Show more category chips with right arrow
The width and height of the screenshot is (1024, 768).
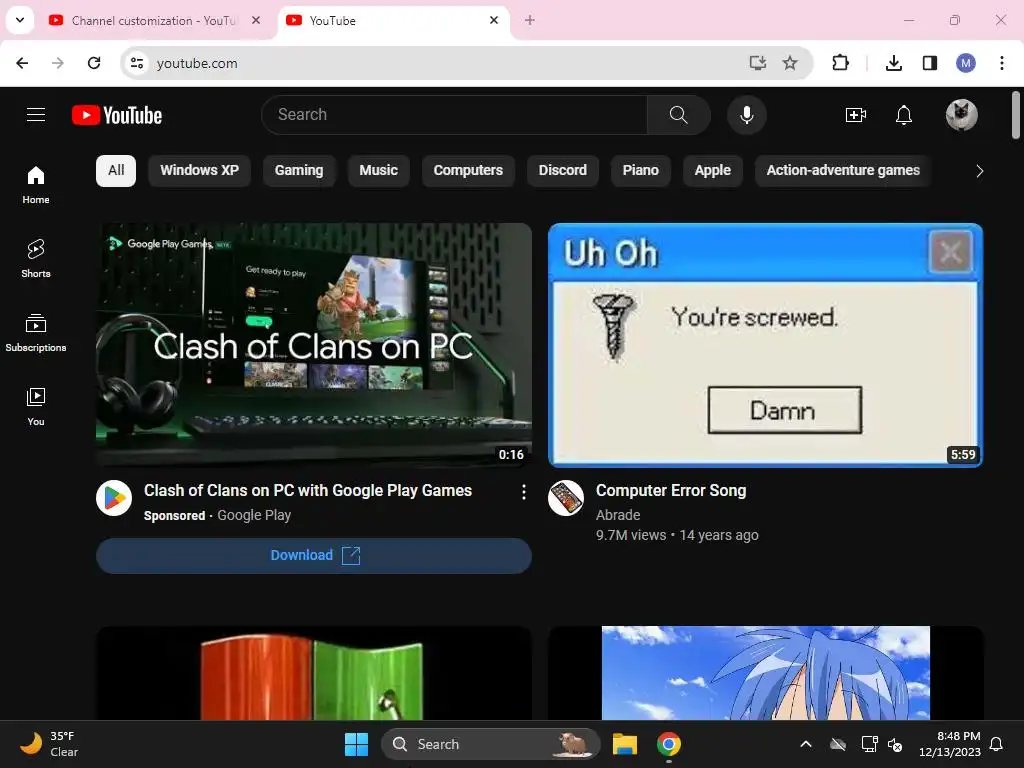(979, 171)
